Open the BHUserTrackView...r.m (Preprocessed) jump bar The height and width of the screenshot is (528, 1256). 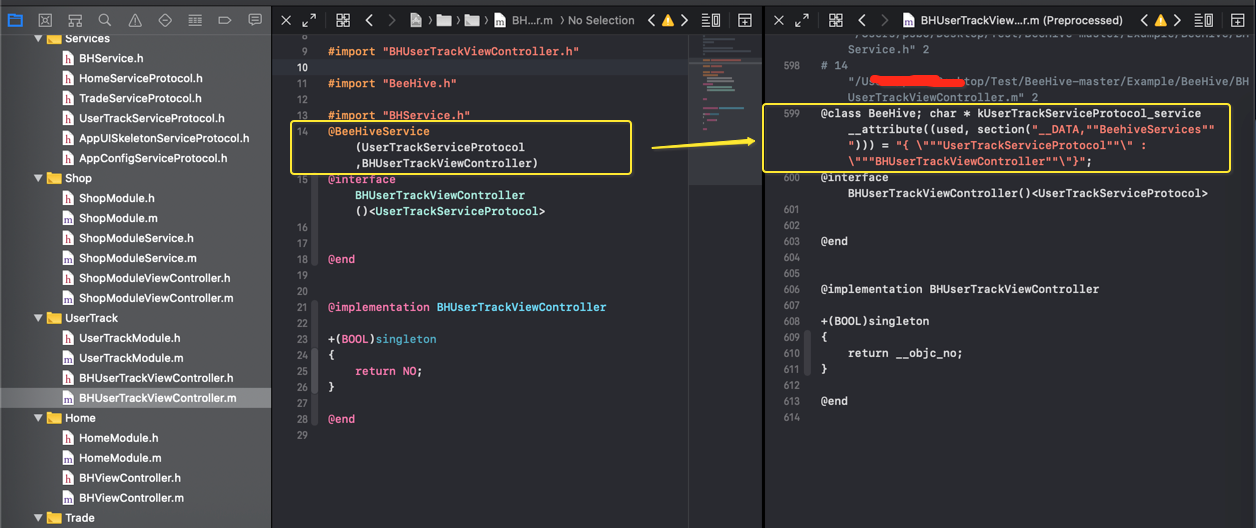tap(1012, 20)
